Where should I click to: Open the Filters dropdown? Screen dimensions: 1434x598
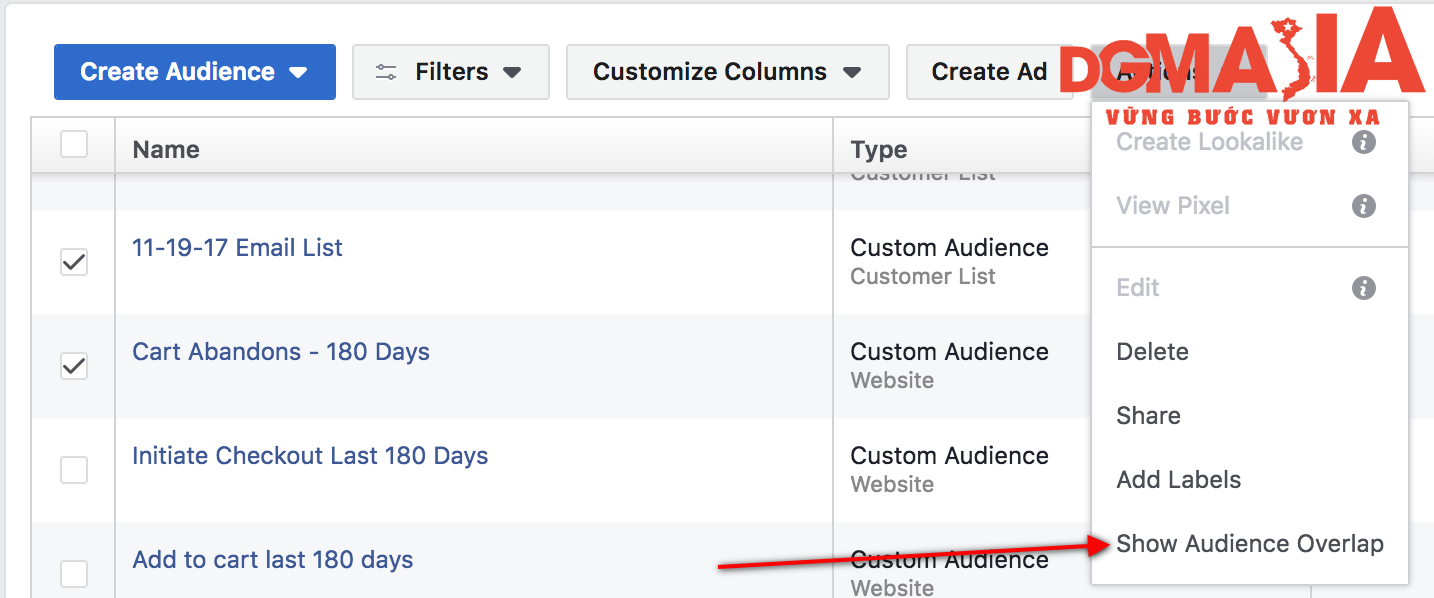point(451,72)
